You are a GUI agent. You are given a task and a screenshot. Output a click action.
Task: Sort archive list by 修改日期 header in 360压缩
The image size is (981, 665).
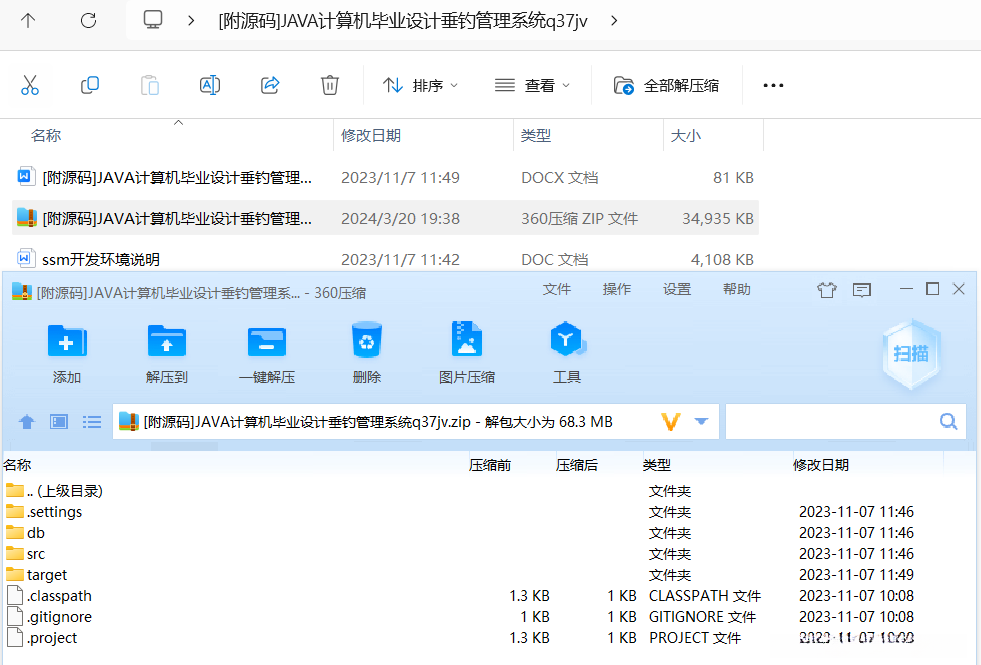[821, 465]
